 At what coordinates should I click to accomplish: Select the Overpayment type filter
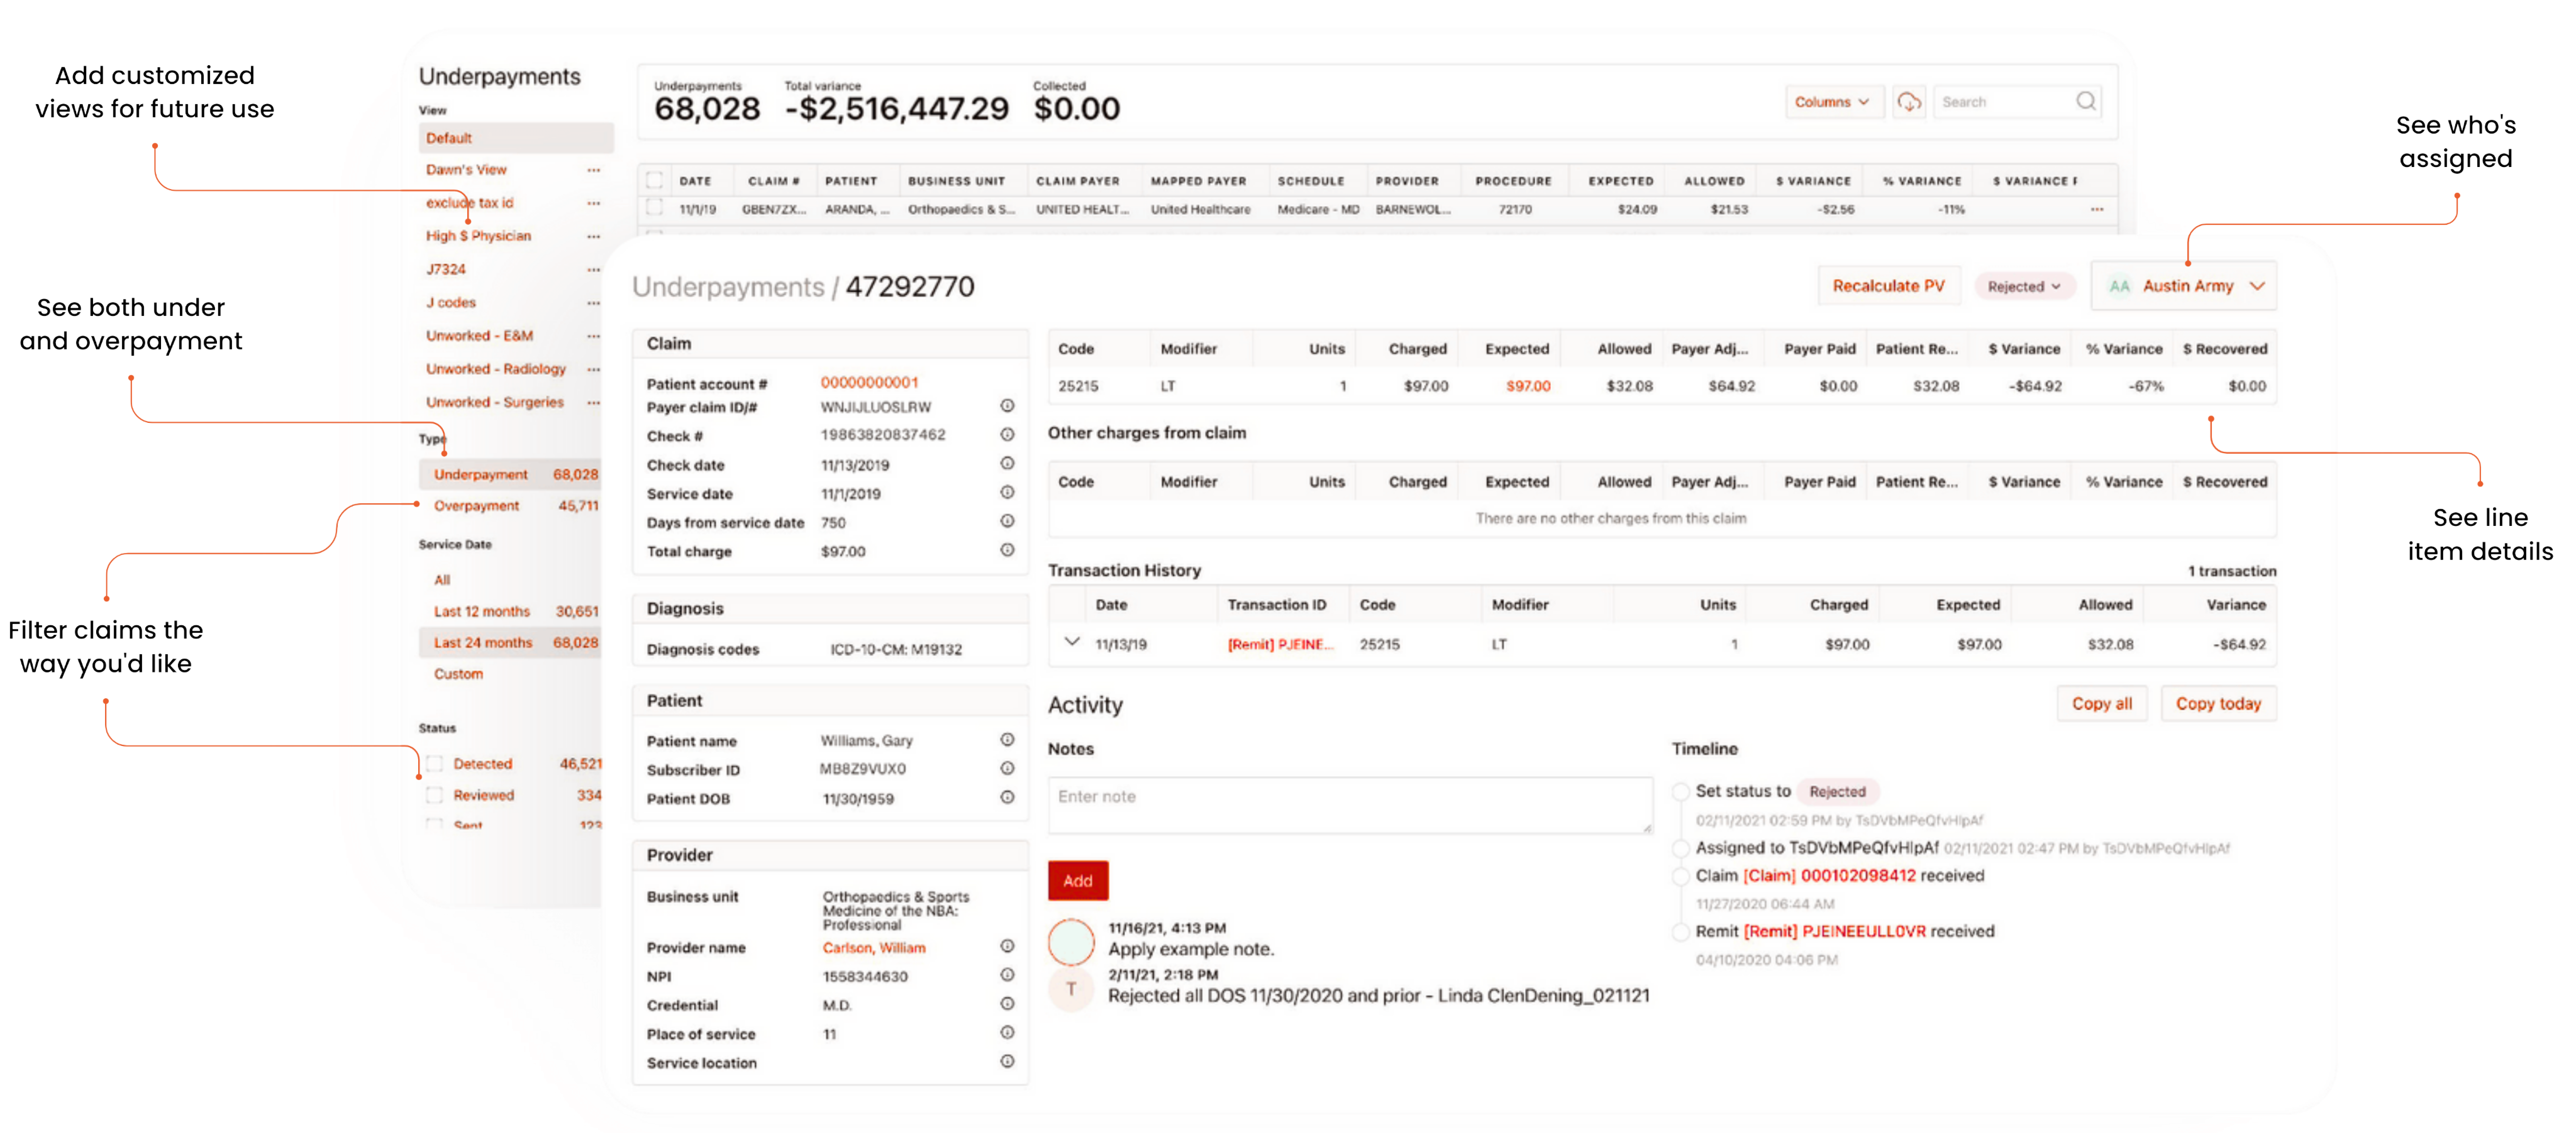[x=476, y=506]
